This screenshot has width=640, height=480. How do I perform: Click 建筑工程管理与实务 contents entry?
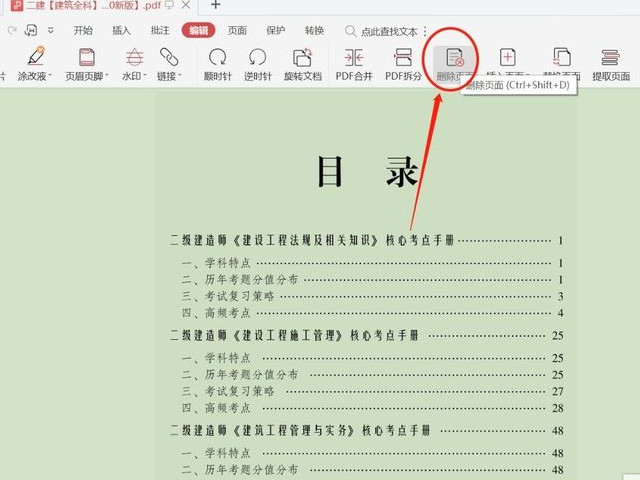[366, 430]
